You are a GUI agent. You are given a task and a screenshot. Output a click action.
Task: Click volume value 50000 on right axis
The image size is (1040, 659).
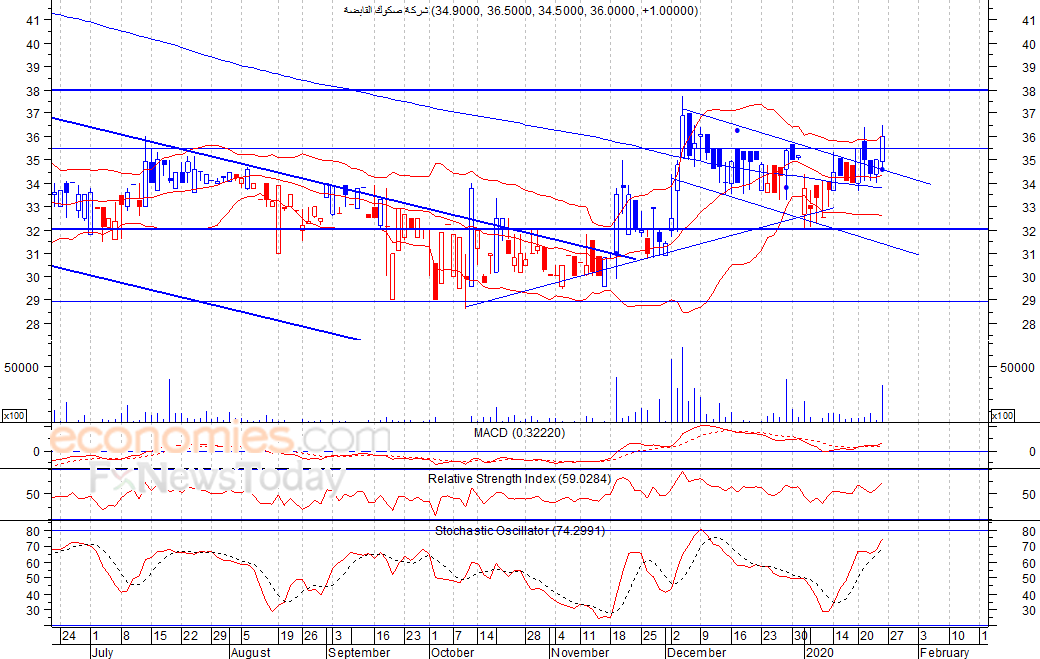[x=1017, y=367]
